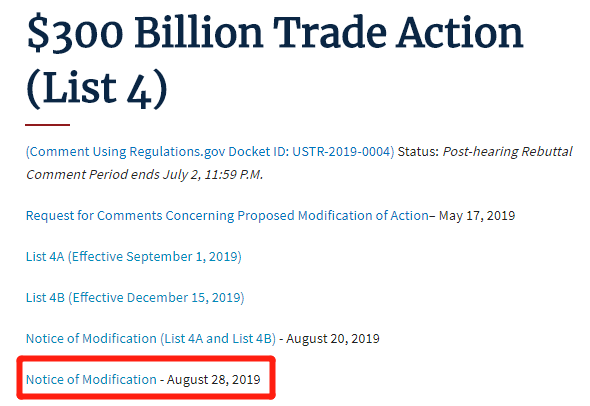Click the August 20, 2019 date text

click(x=333, y=339)
